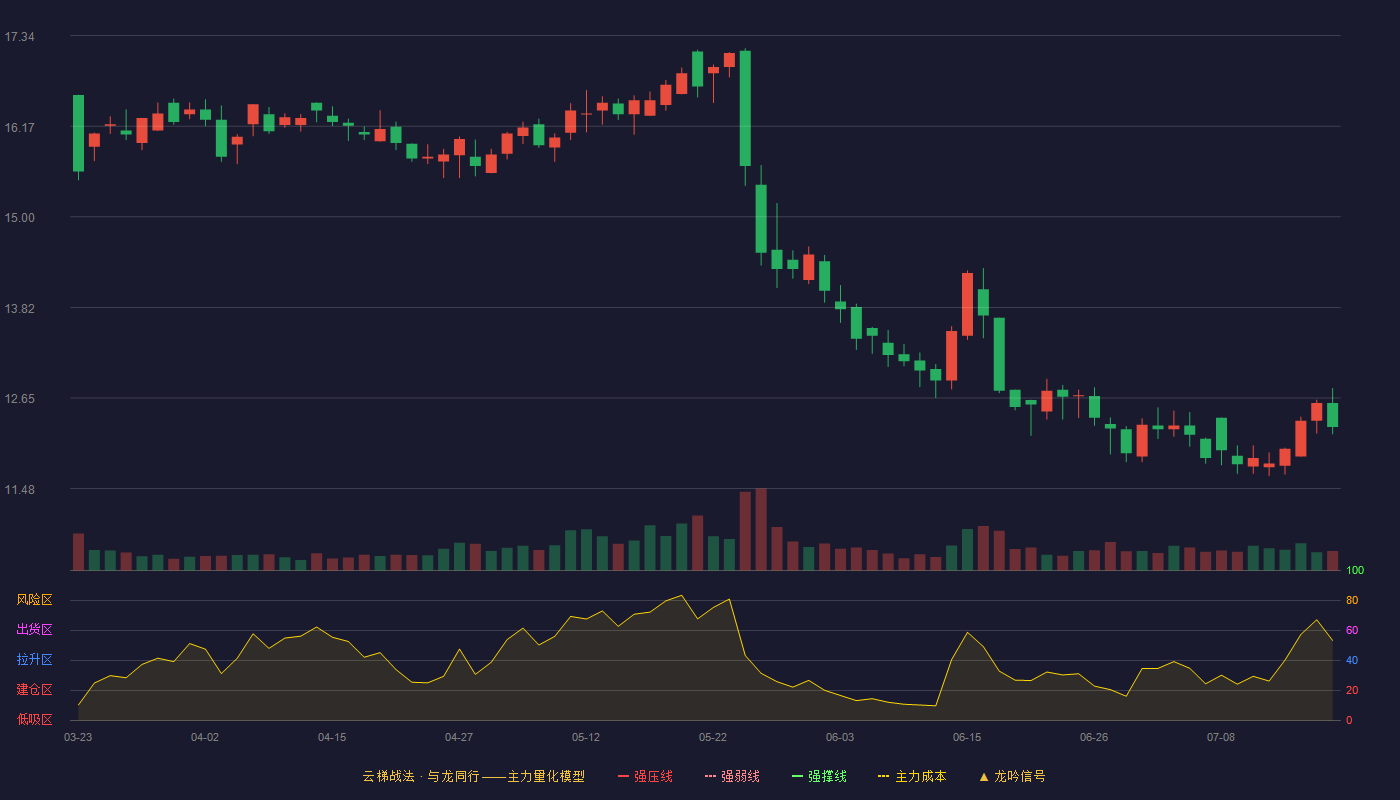This screenshot has width=1400, height=800.
Task: Toggle the red 强压线 legend marker
Action: [x=623, y=776]
